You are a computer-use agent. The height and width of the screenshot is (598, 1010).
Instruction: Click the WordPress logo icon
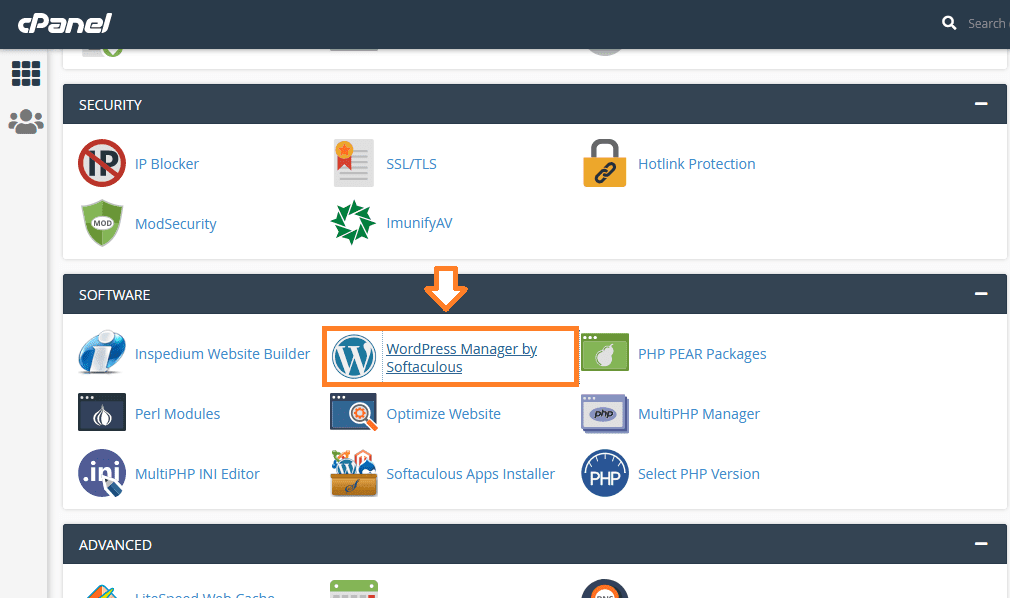(x=354, y=357)
